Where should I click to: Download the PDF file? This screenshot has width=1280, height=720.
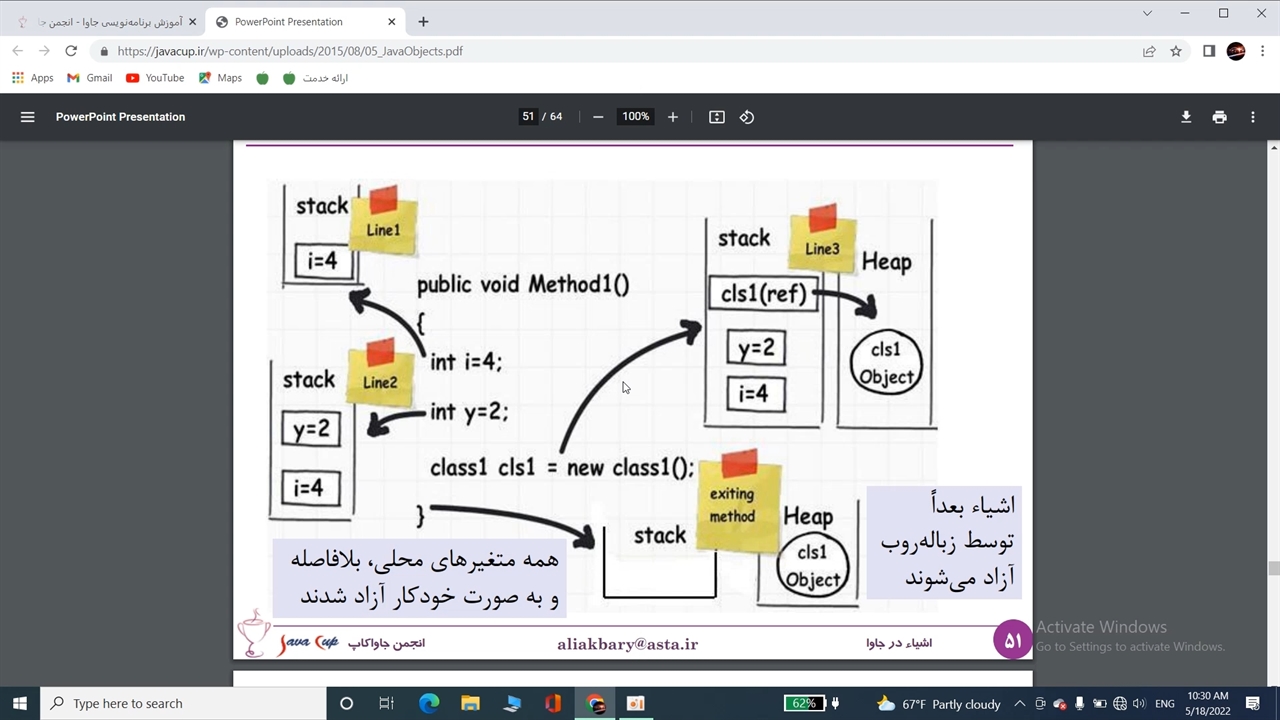1186,117
